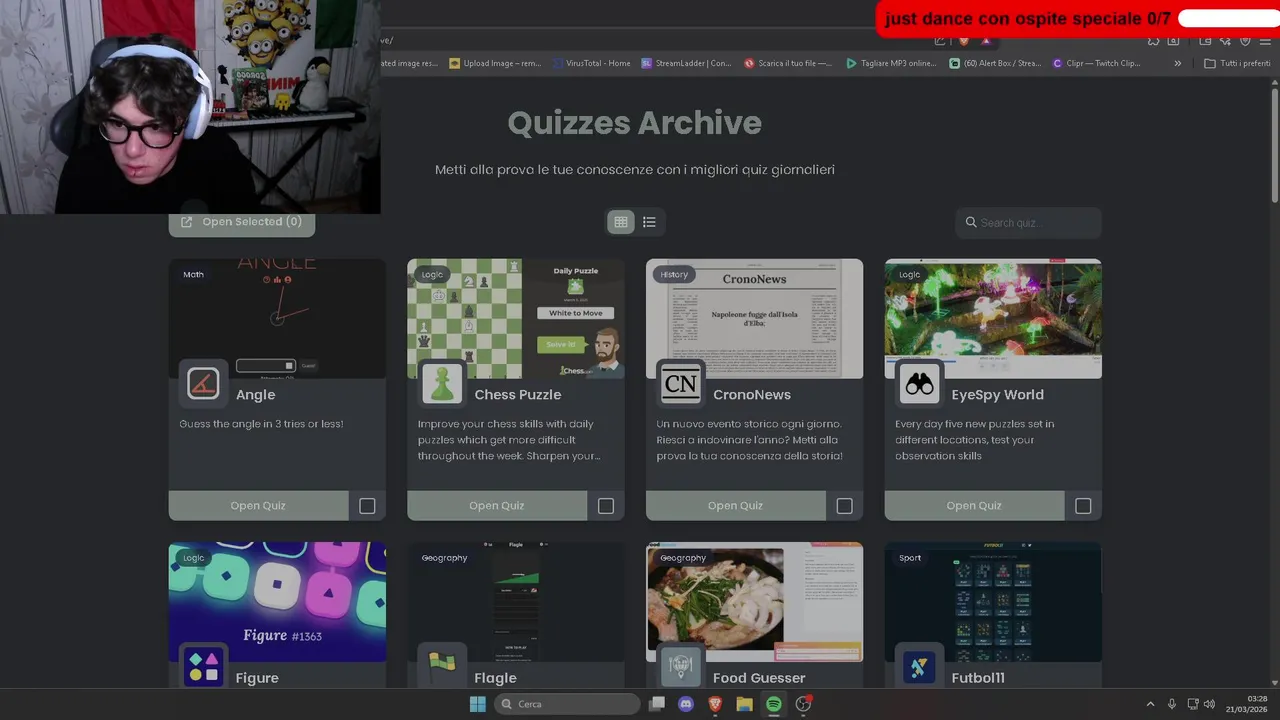1280x720 pixels.
Task: Click the Sport tag on Futbol11 card
Action: pos(910,558)
